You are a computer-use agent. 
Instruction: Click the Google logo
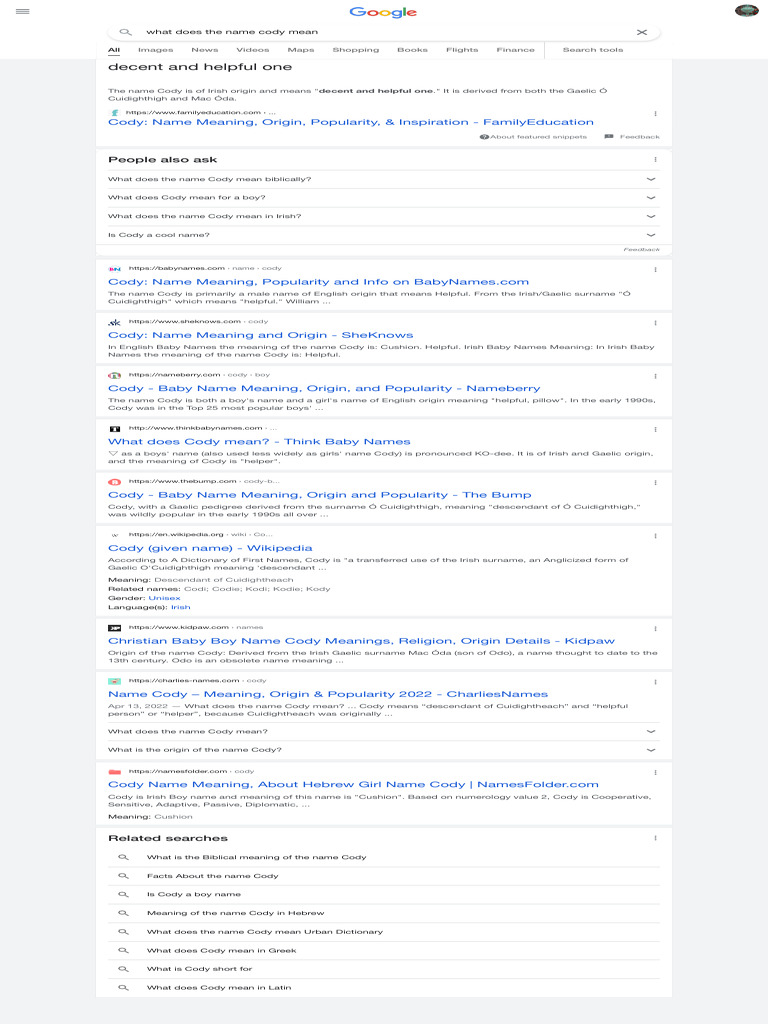(383, 12)
